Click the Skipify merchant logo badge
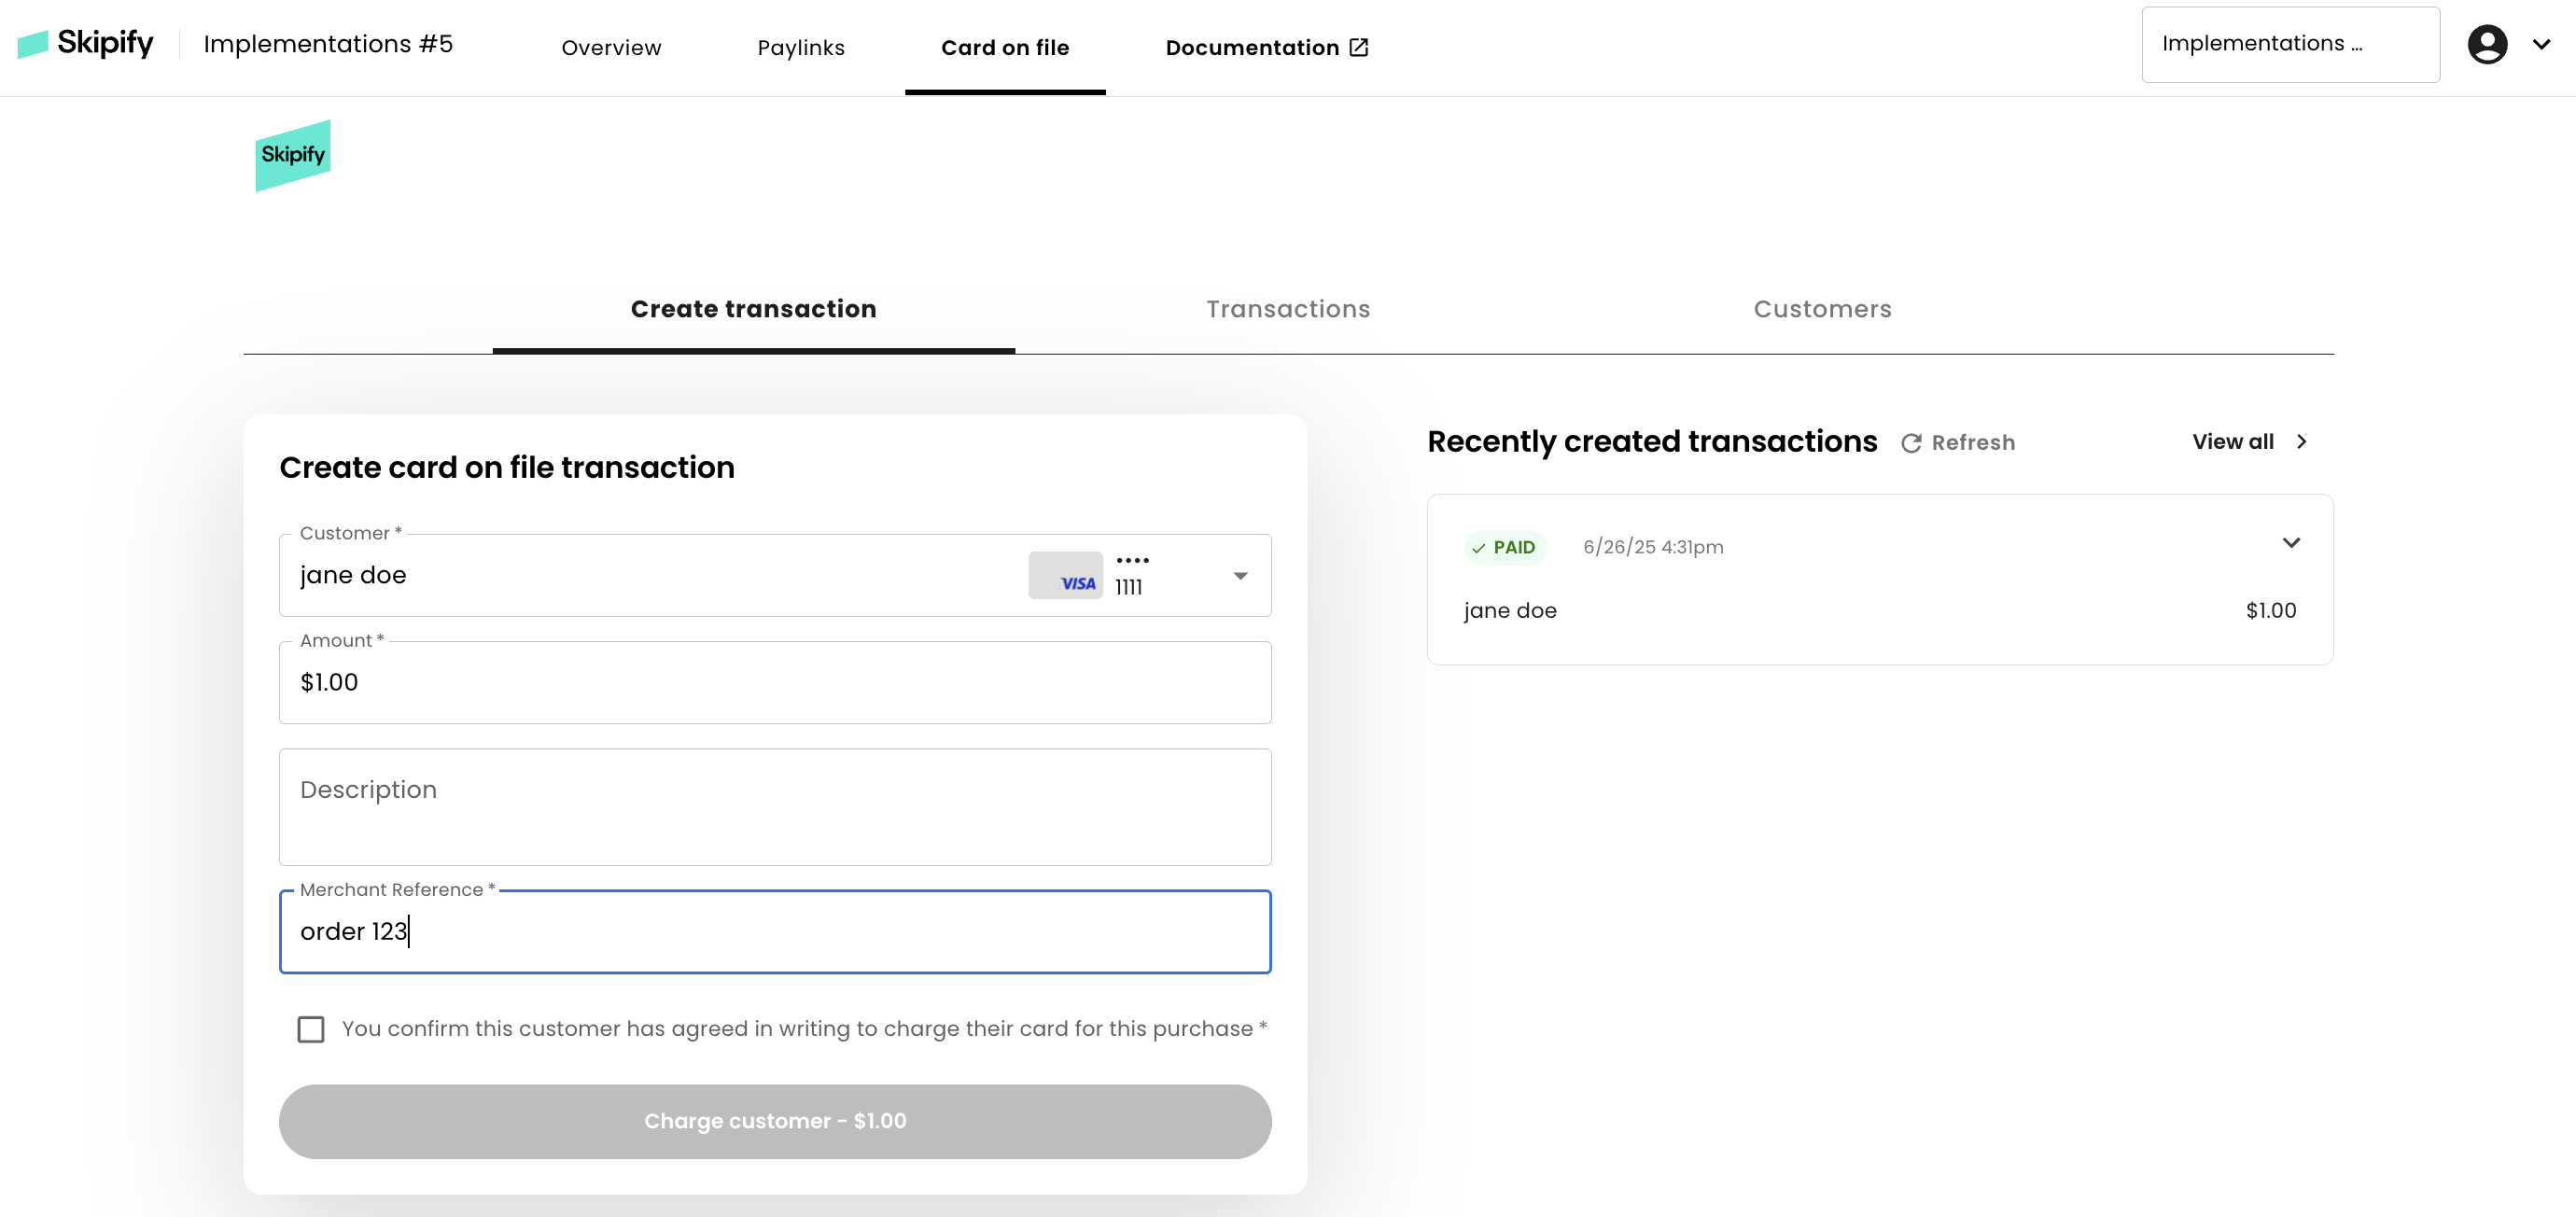Screen dimensions: 2576x1217 coord(293,155)
